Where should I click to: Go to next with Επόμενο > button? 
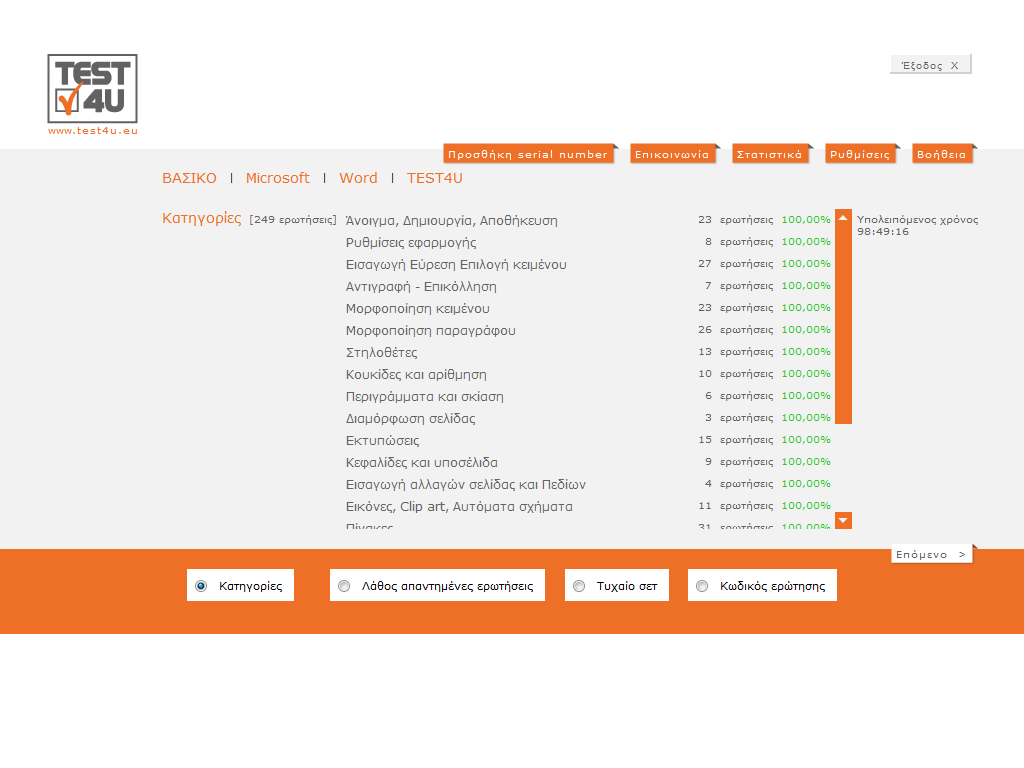931,554
